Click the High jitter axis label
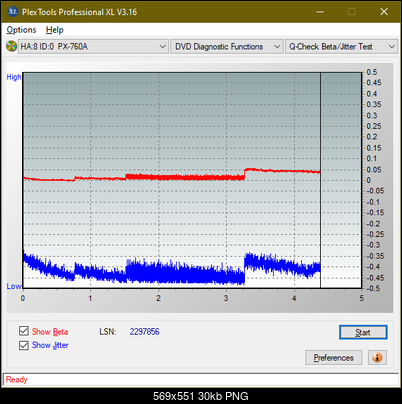The image size is (402, 404). (14, 77)
